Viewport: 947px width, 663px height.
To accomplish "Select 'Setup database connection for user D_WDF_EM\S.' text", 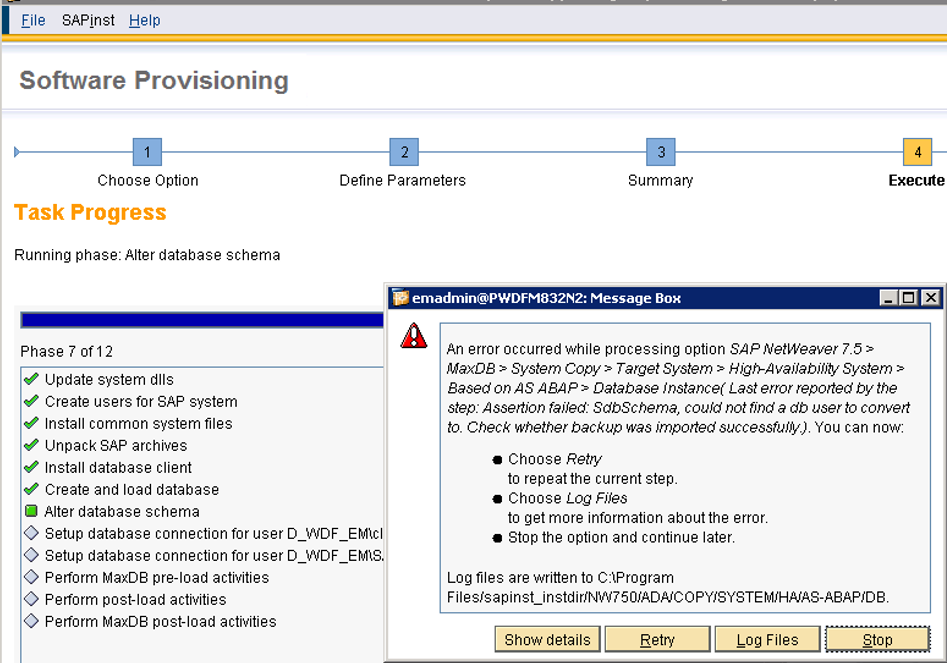I will (214, 556).
